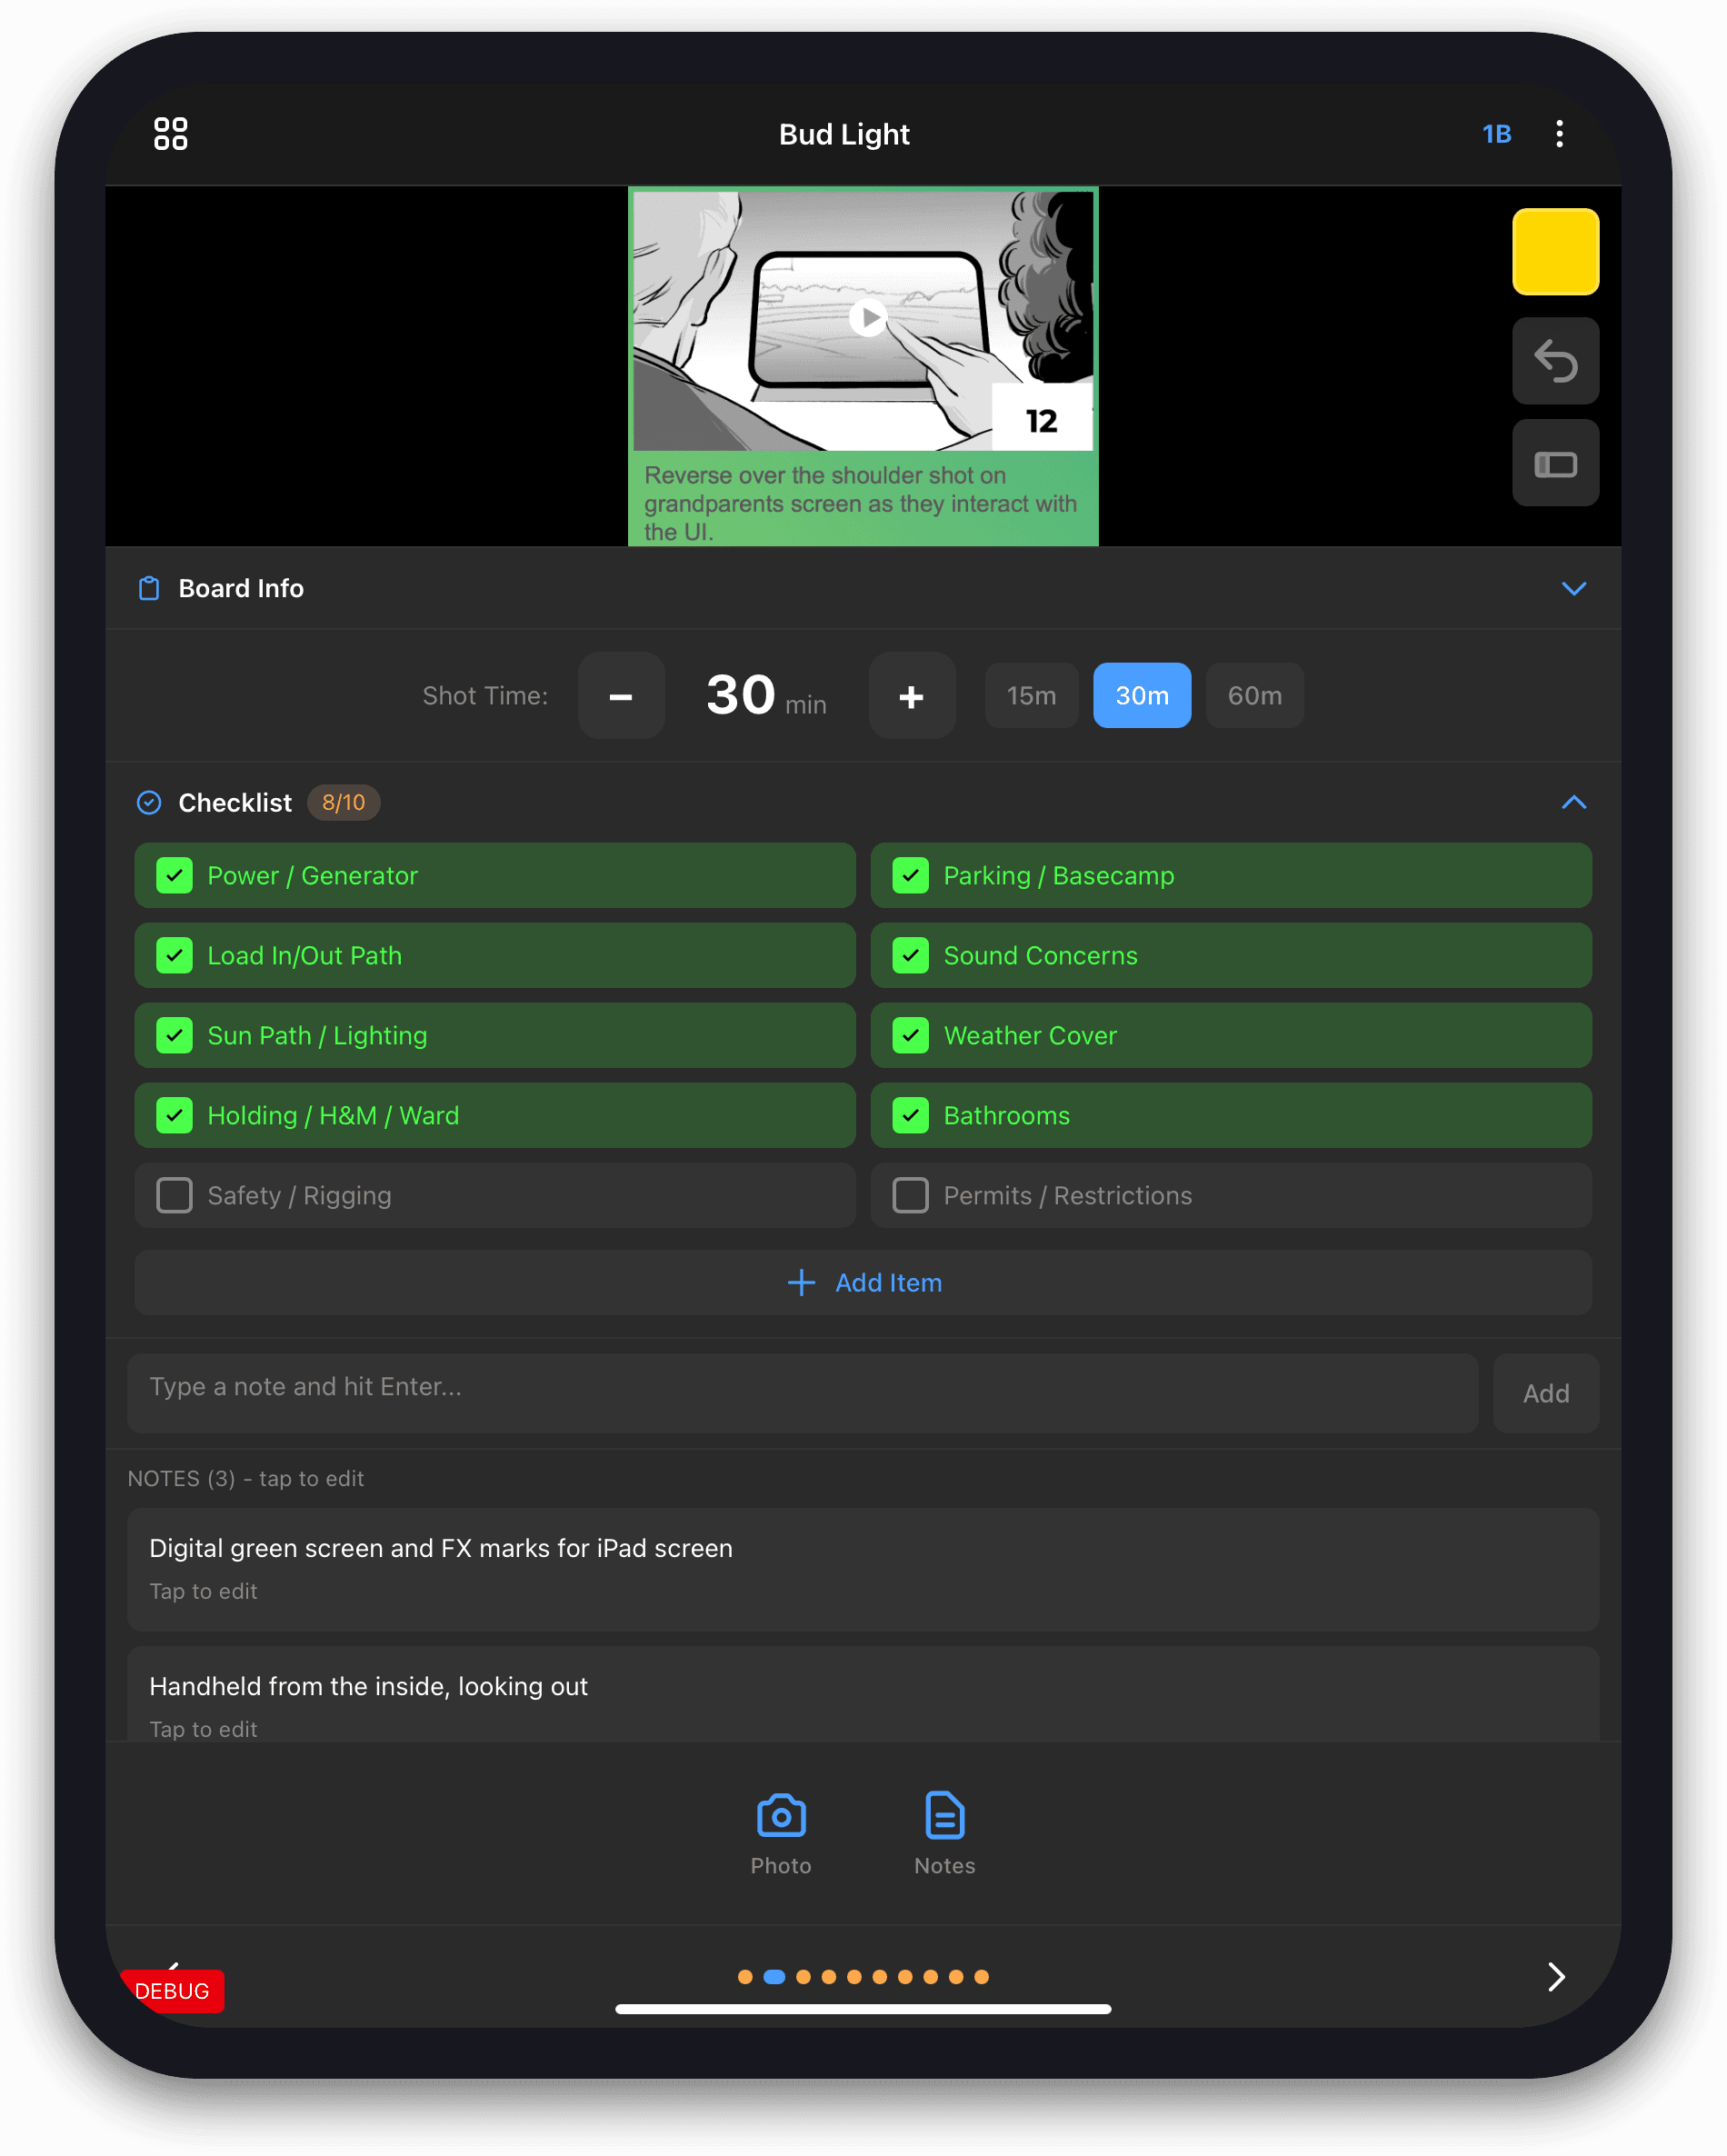Select the 30m shot time preset
Viewport: 1727px width, 2156px height.
1142,696
